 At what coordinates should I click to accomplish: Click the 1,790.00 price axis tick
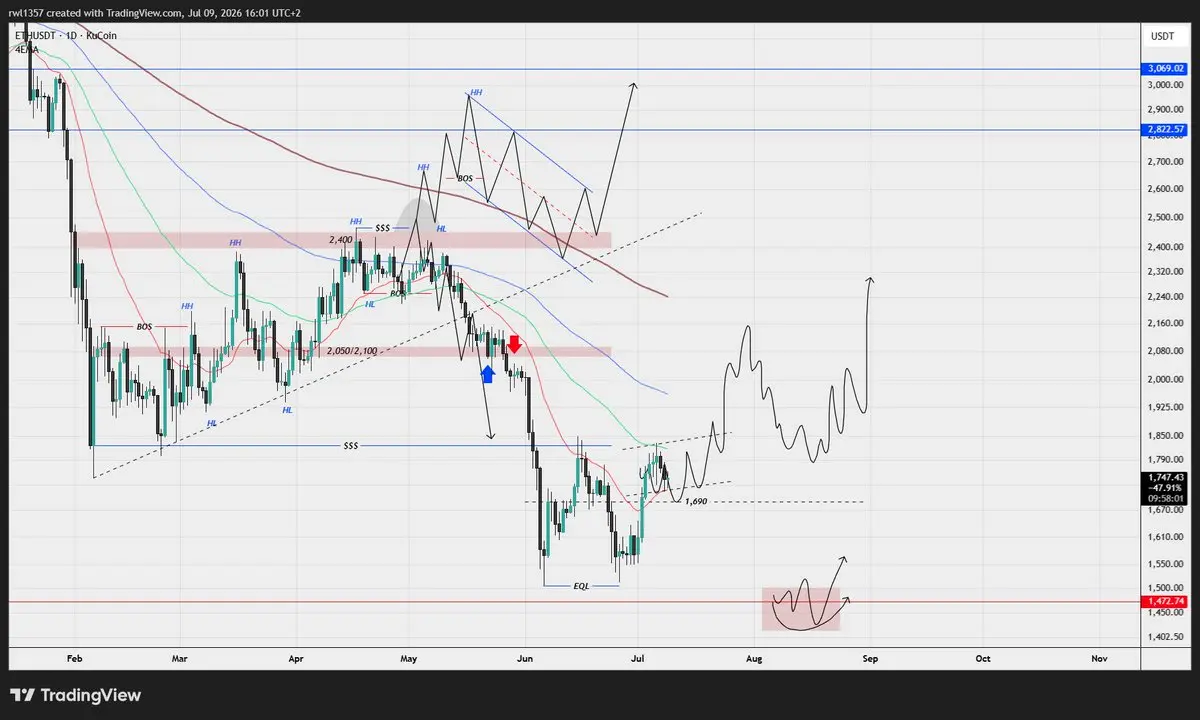(1166, 460)
